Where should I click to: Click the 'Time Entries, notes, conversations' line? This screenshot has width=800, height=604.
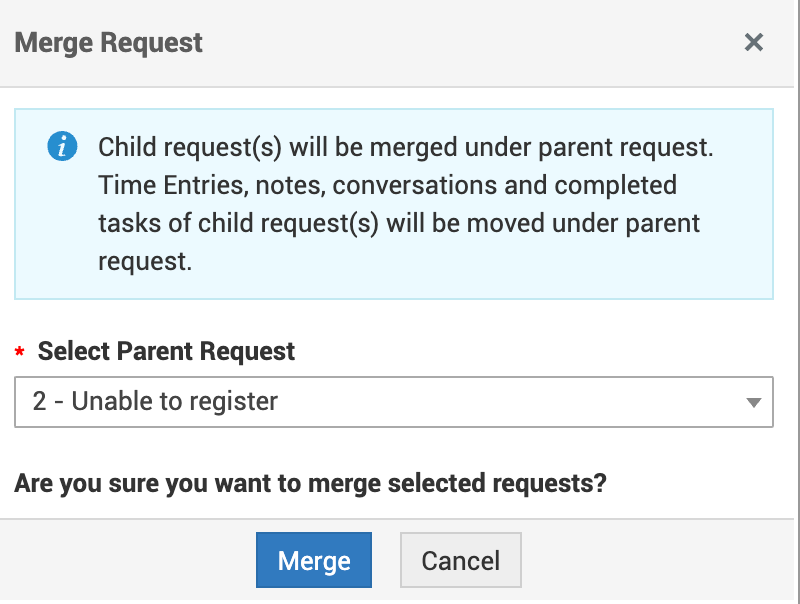[x=387, y=186]
